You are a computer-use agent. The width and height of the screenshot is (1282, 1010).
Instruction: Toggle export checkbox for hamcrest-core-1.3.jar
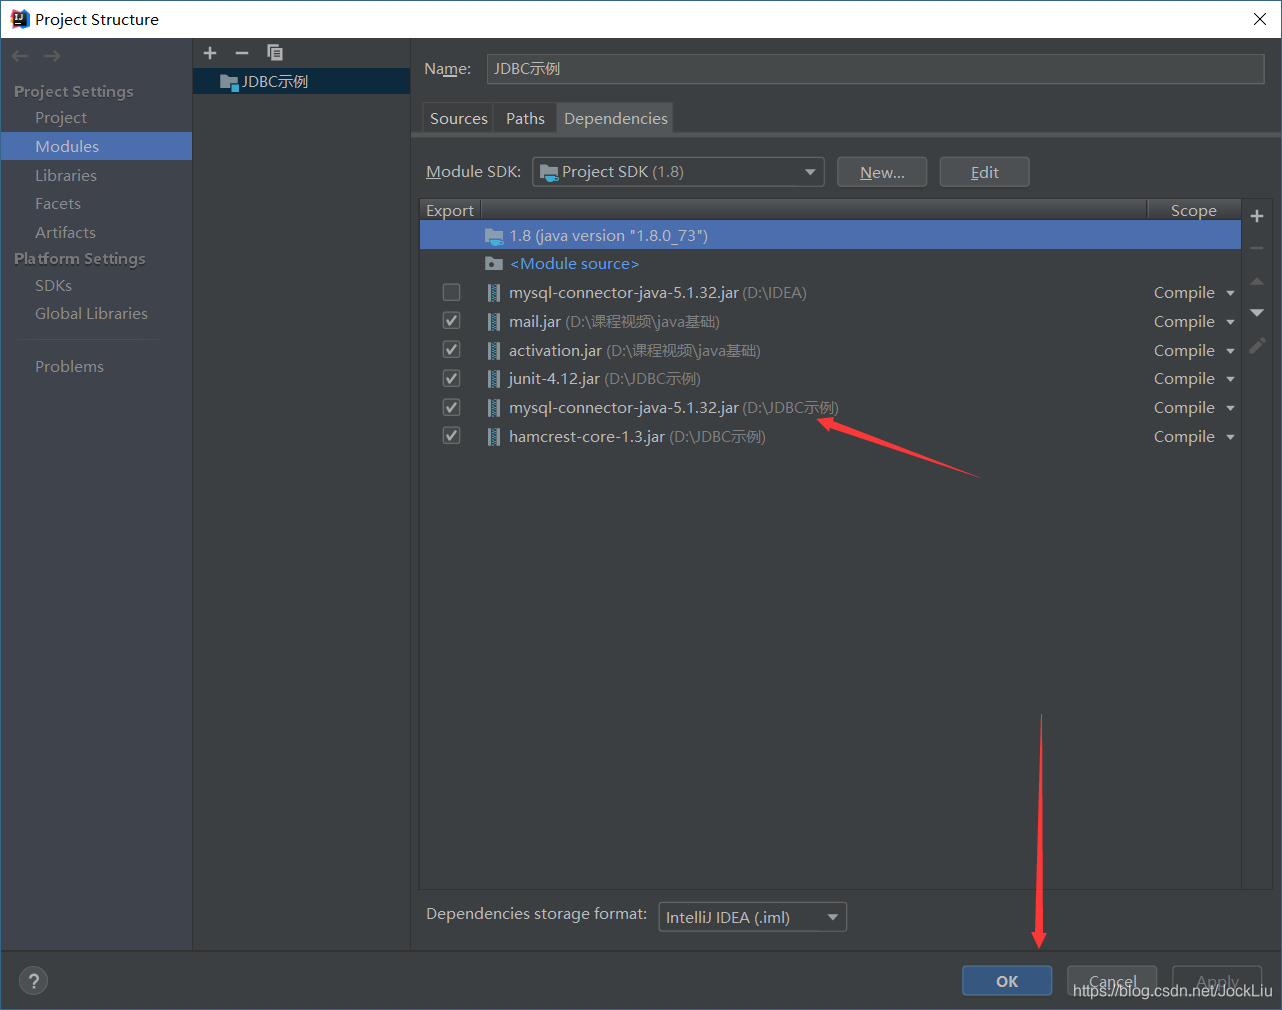tap(452, 437)
